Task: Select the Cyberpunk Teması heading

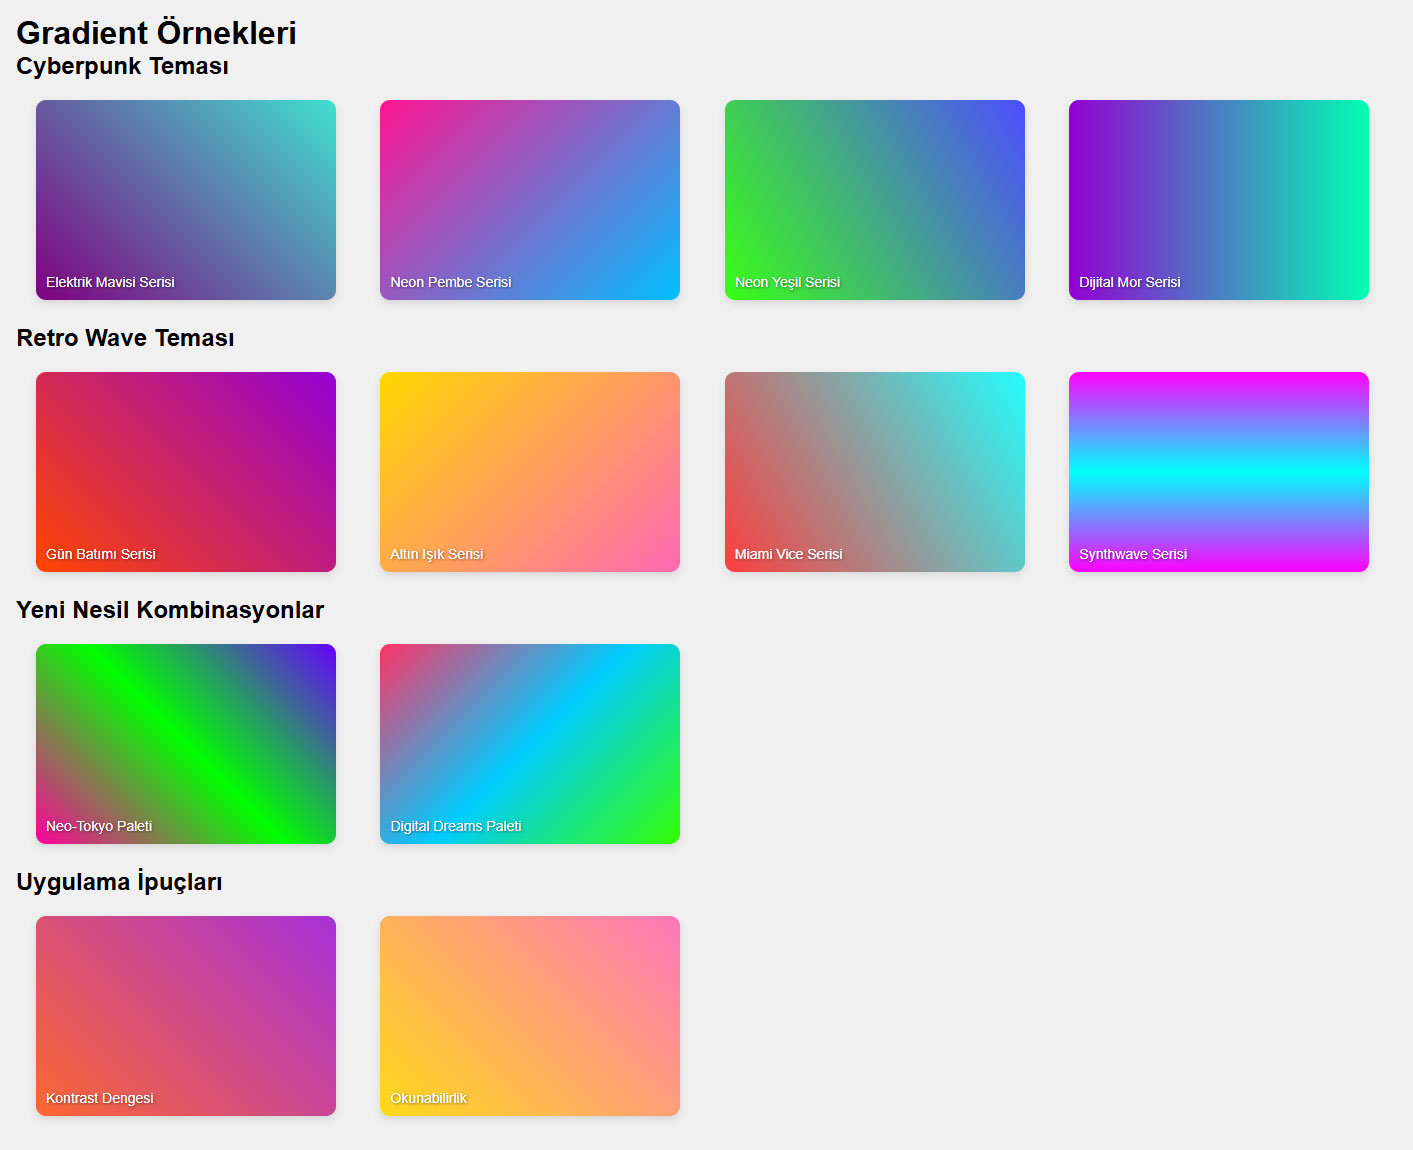Action: coord(122,66)
